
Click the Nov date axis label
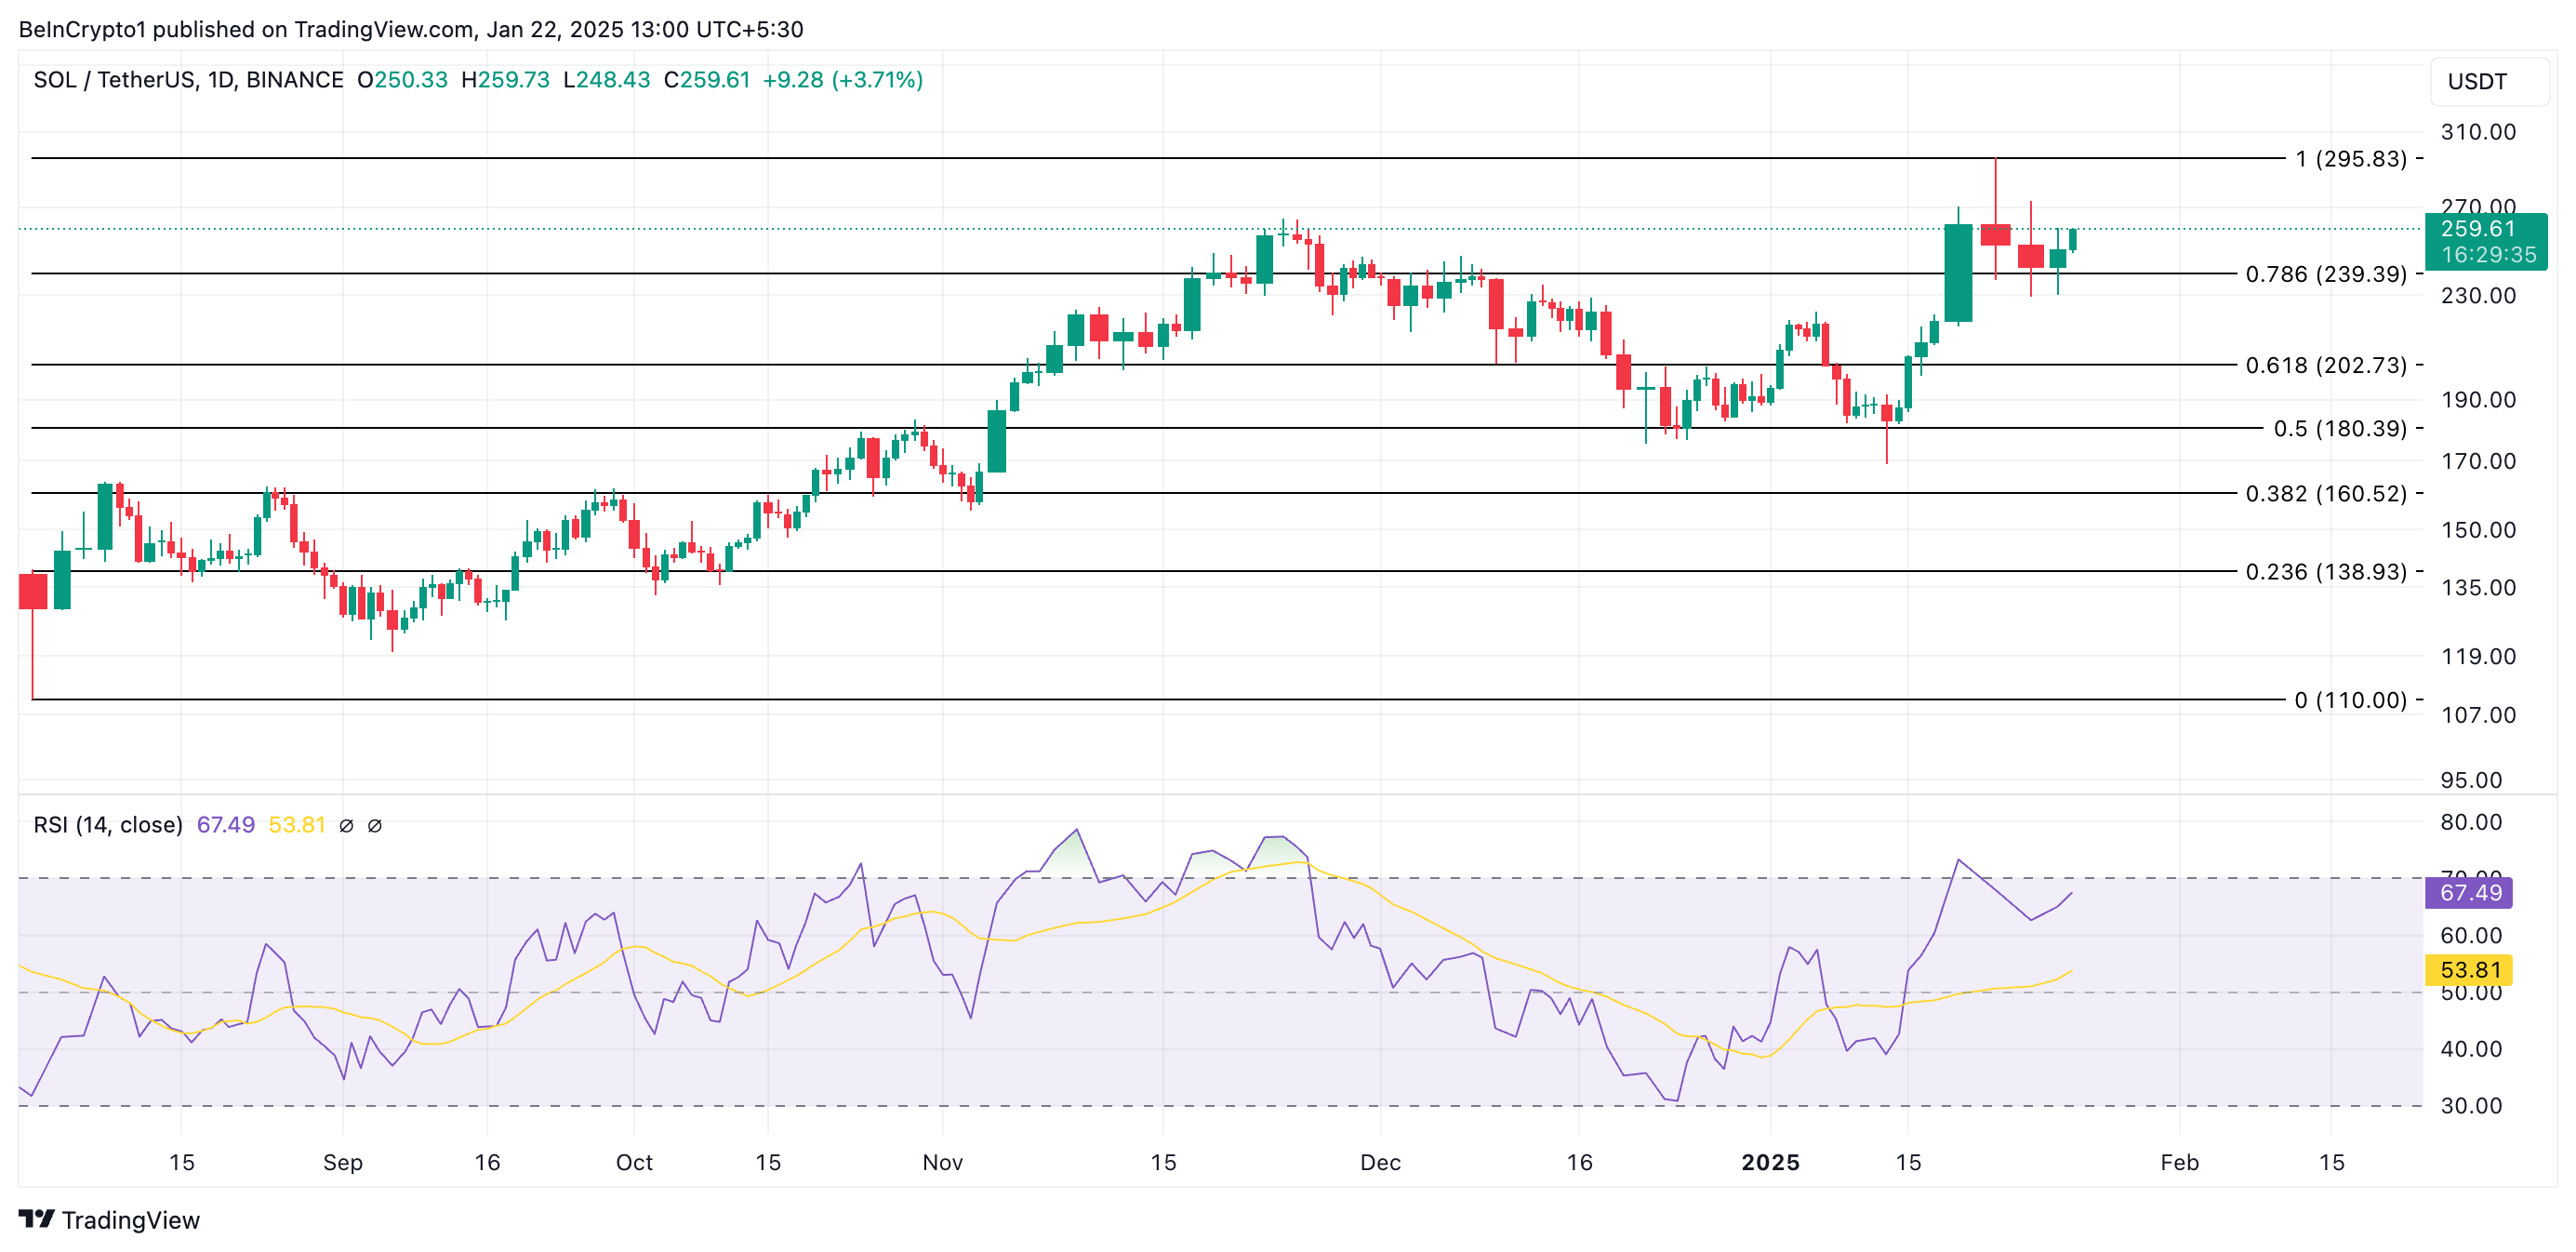[942, 1163]
